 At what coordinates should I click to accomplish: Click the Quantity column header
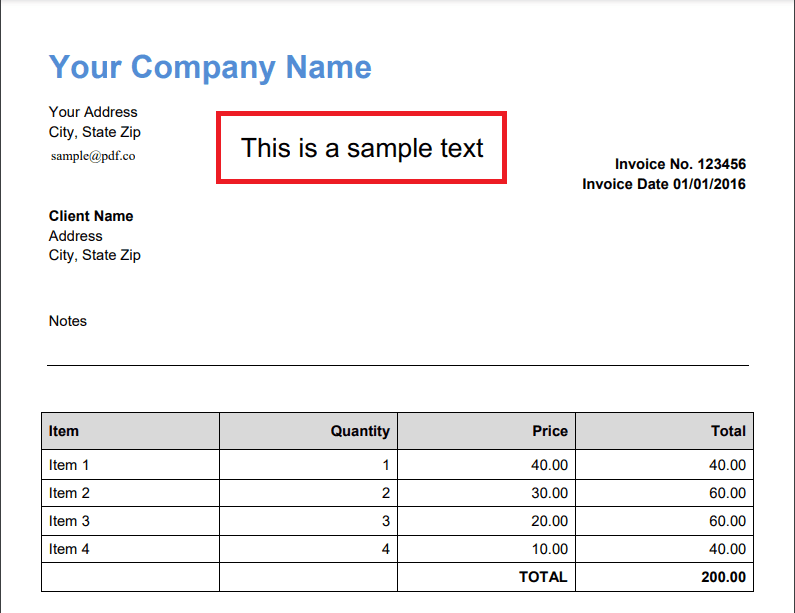pos(360,431)
